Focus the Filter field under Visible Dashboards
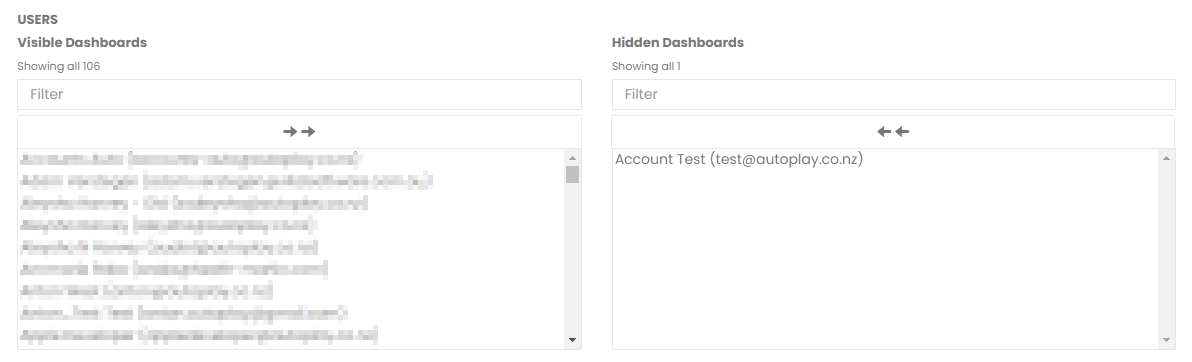The image size is (1192, 362). 300,94
